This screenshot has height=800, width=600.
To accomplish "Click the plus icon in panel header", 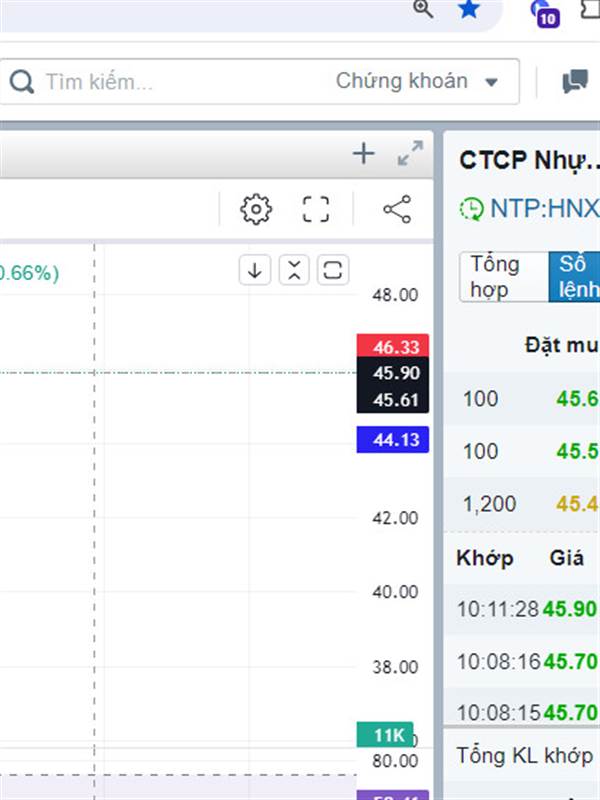I will (x=364, y=154).
